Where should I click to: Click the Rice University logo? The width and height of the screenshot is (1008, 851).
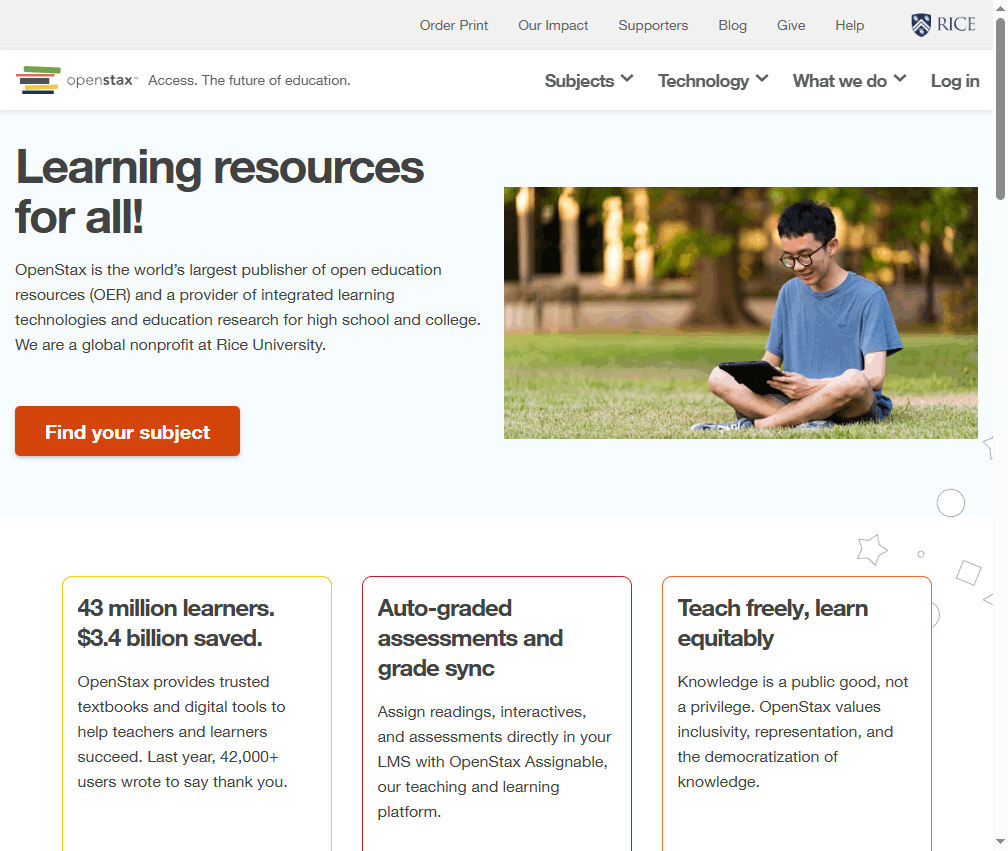pos(943,25)
